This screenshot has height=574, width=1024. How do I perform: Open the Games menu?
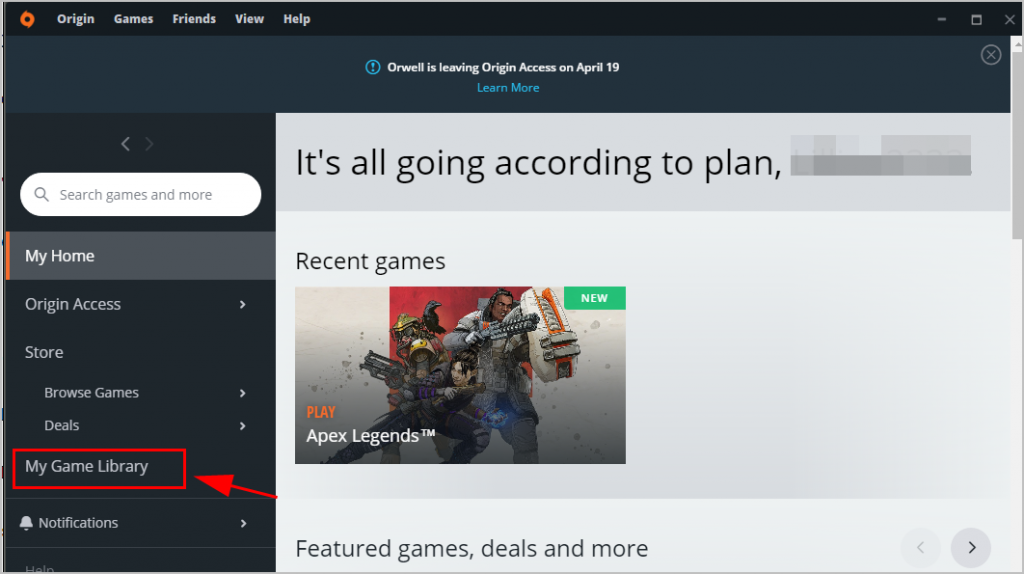[133, 19]
